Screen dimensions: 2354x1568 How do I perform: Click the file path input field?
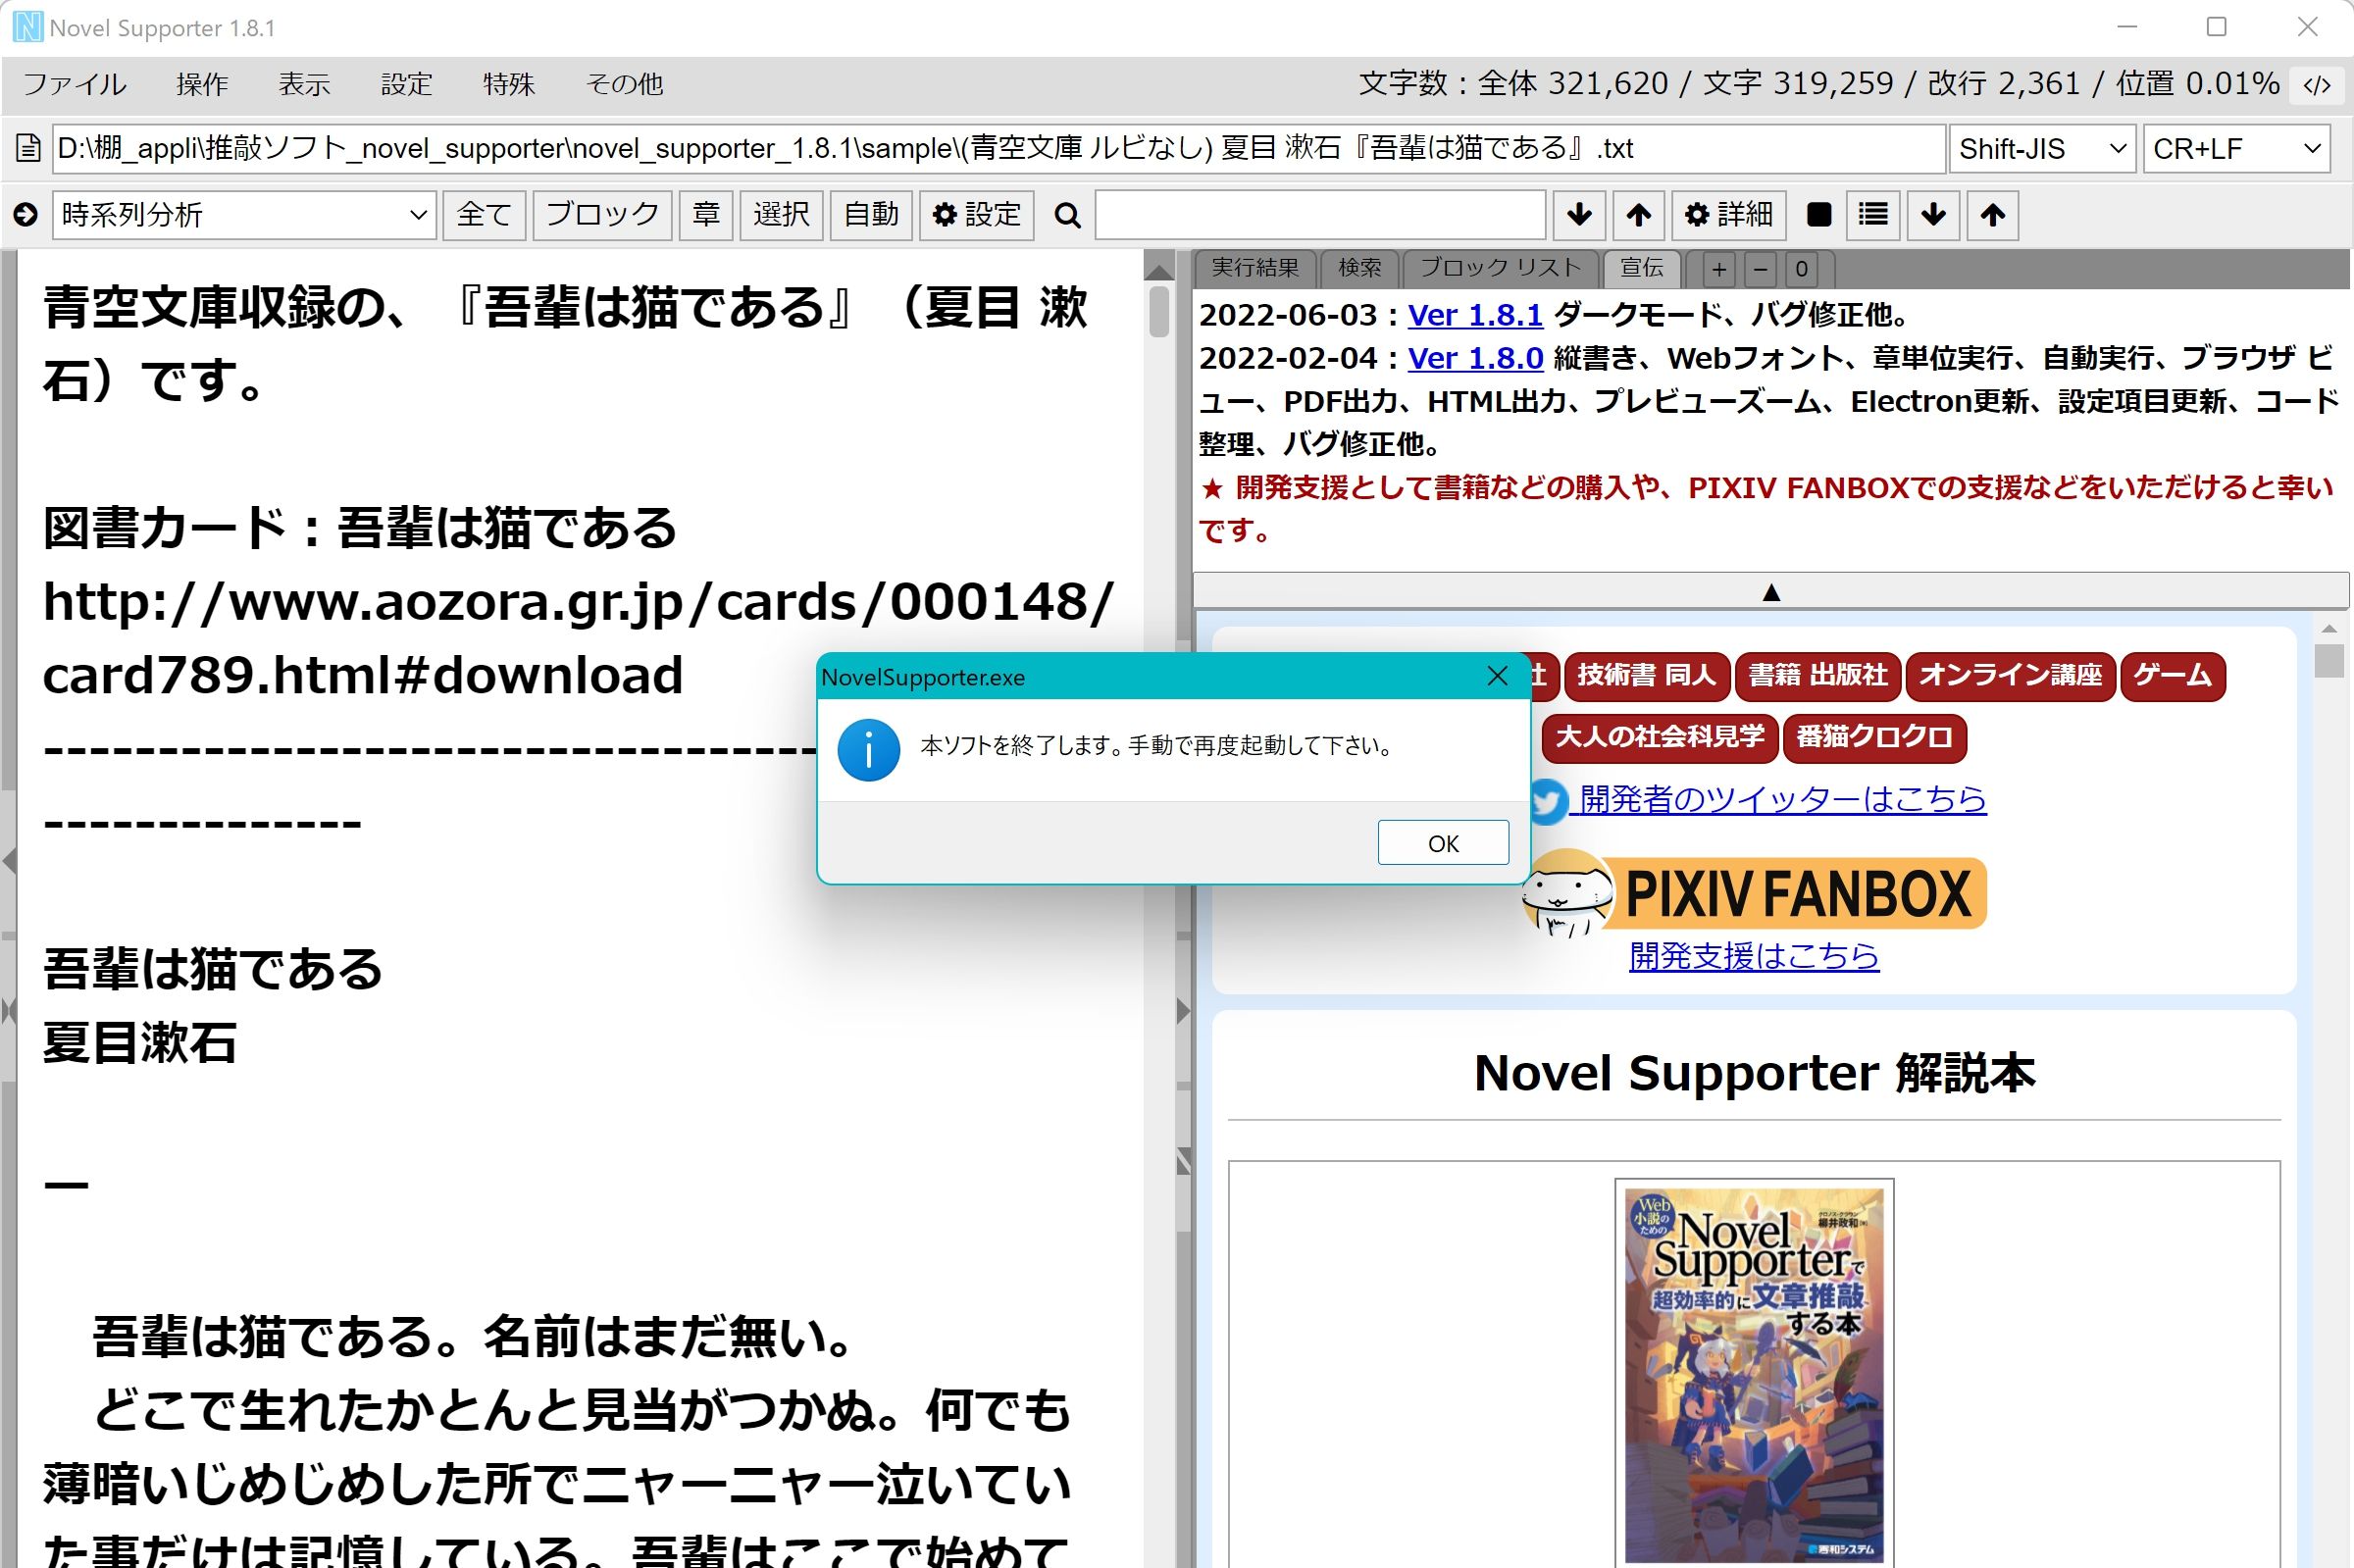(x=998, y=149)
